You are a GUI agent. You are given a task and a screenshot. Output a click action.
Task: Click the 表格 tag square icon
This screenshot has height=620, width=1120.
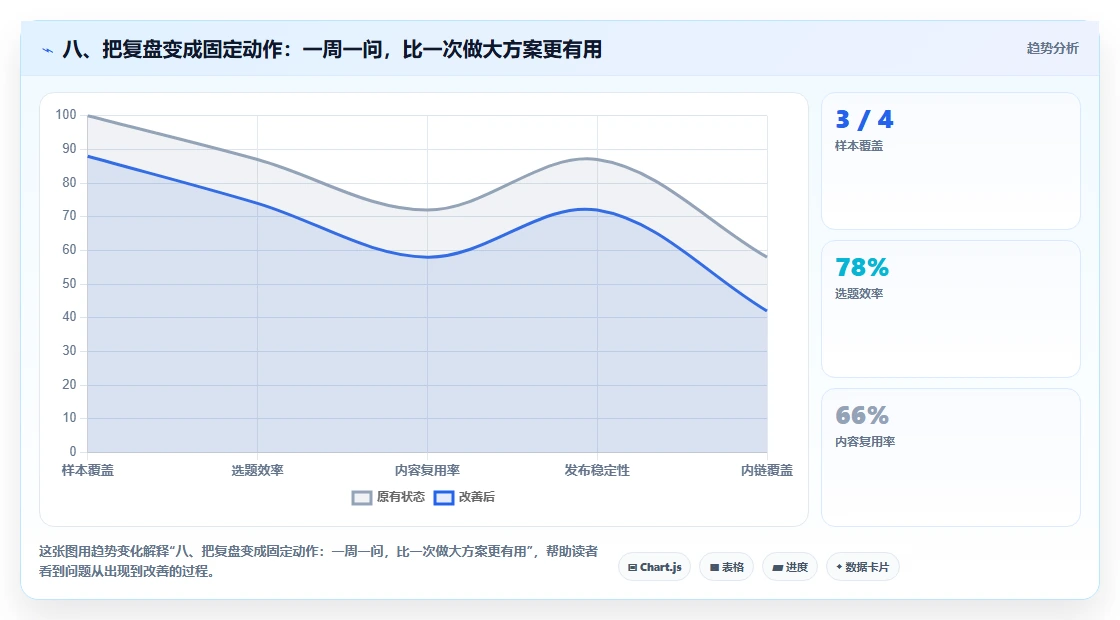[x=714, y=568]
